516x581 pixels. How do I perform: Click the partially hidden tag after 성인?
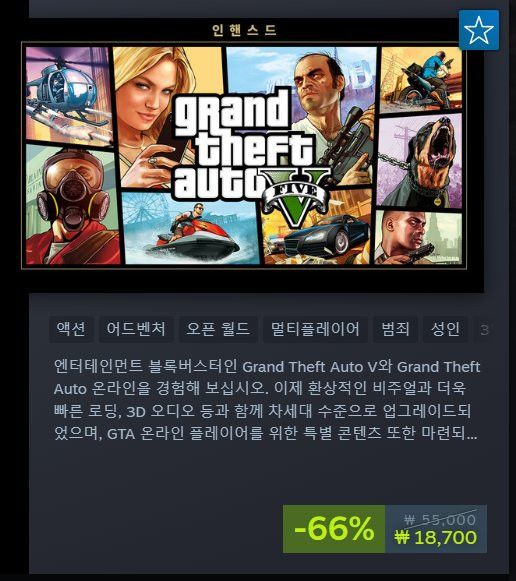[484, 329]
